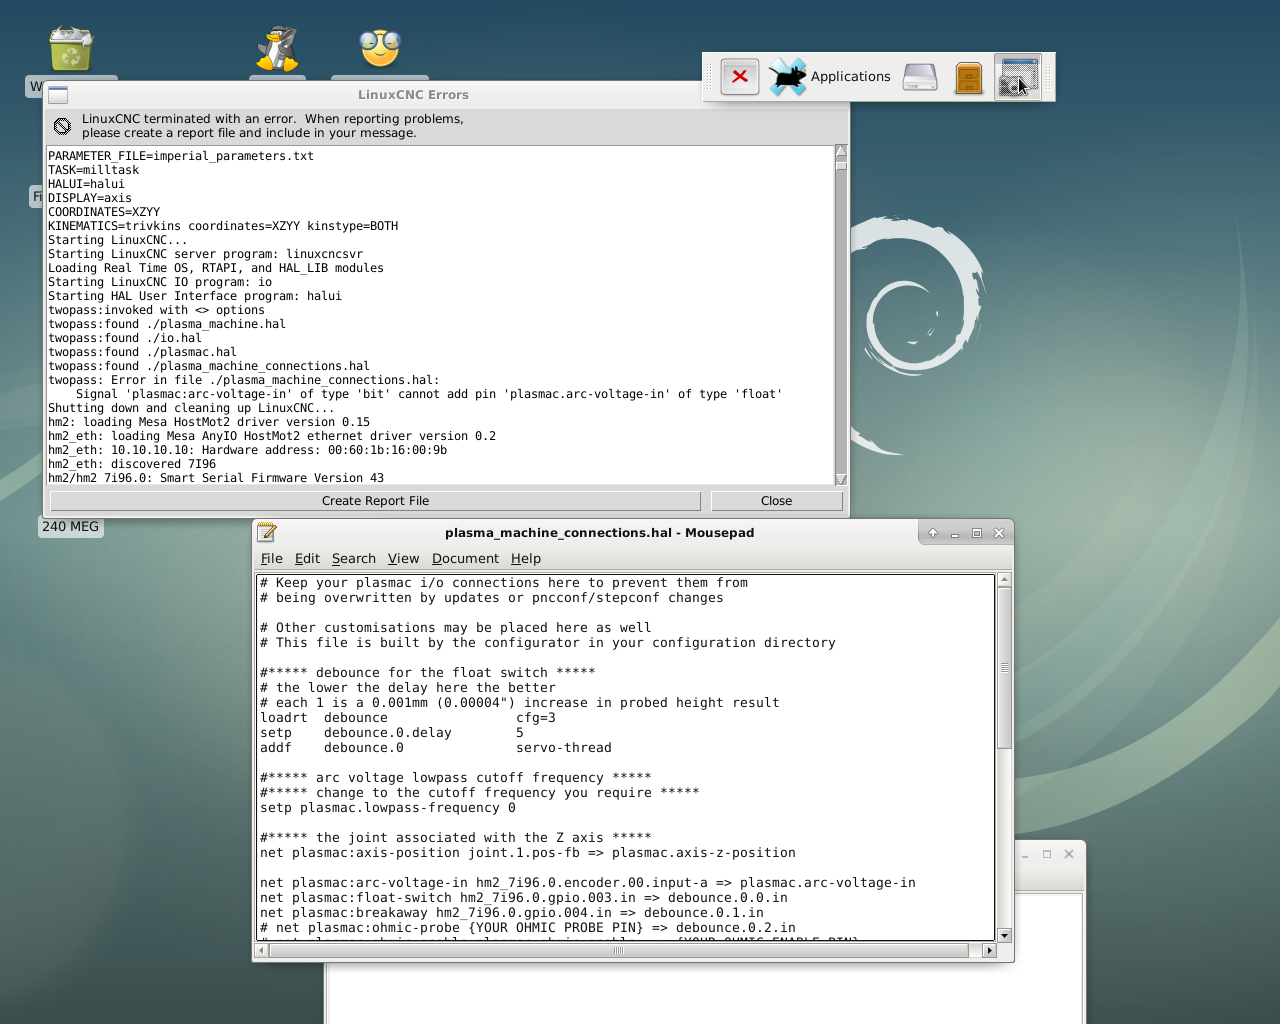Open the File menu in Mousepad
Image resolution: width=1280 pixels, height=1024 pixels.
point(271,559)
